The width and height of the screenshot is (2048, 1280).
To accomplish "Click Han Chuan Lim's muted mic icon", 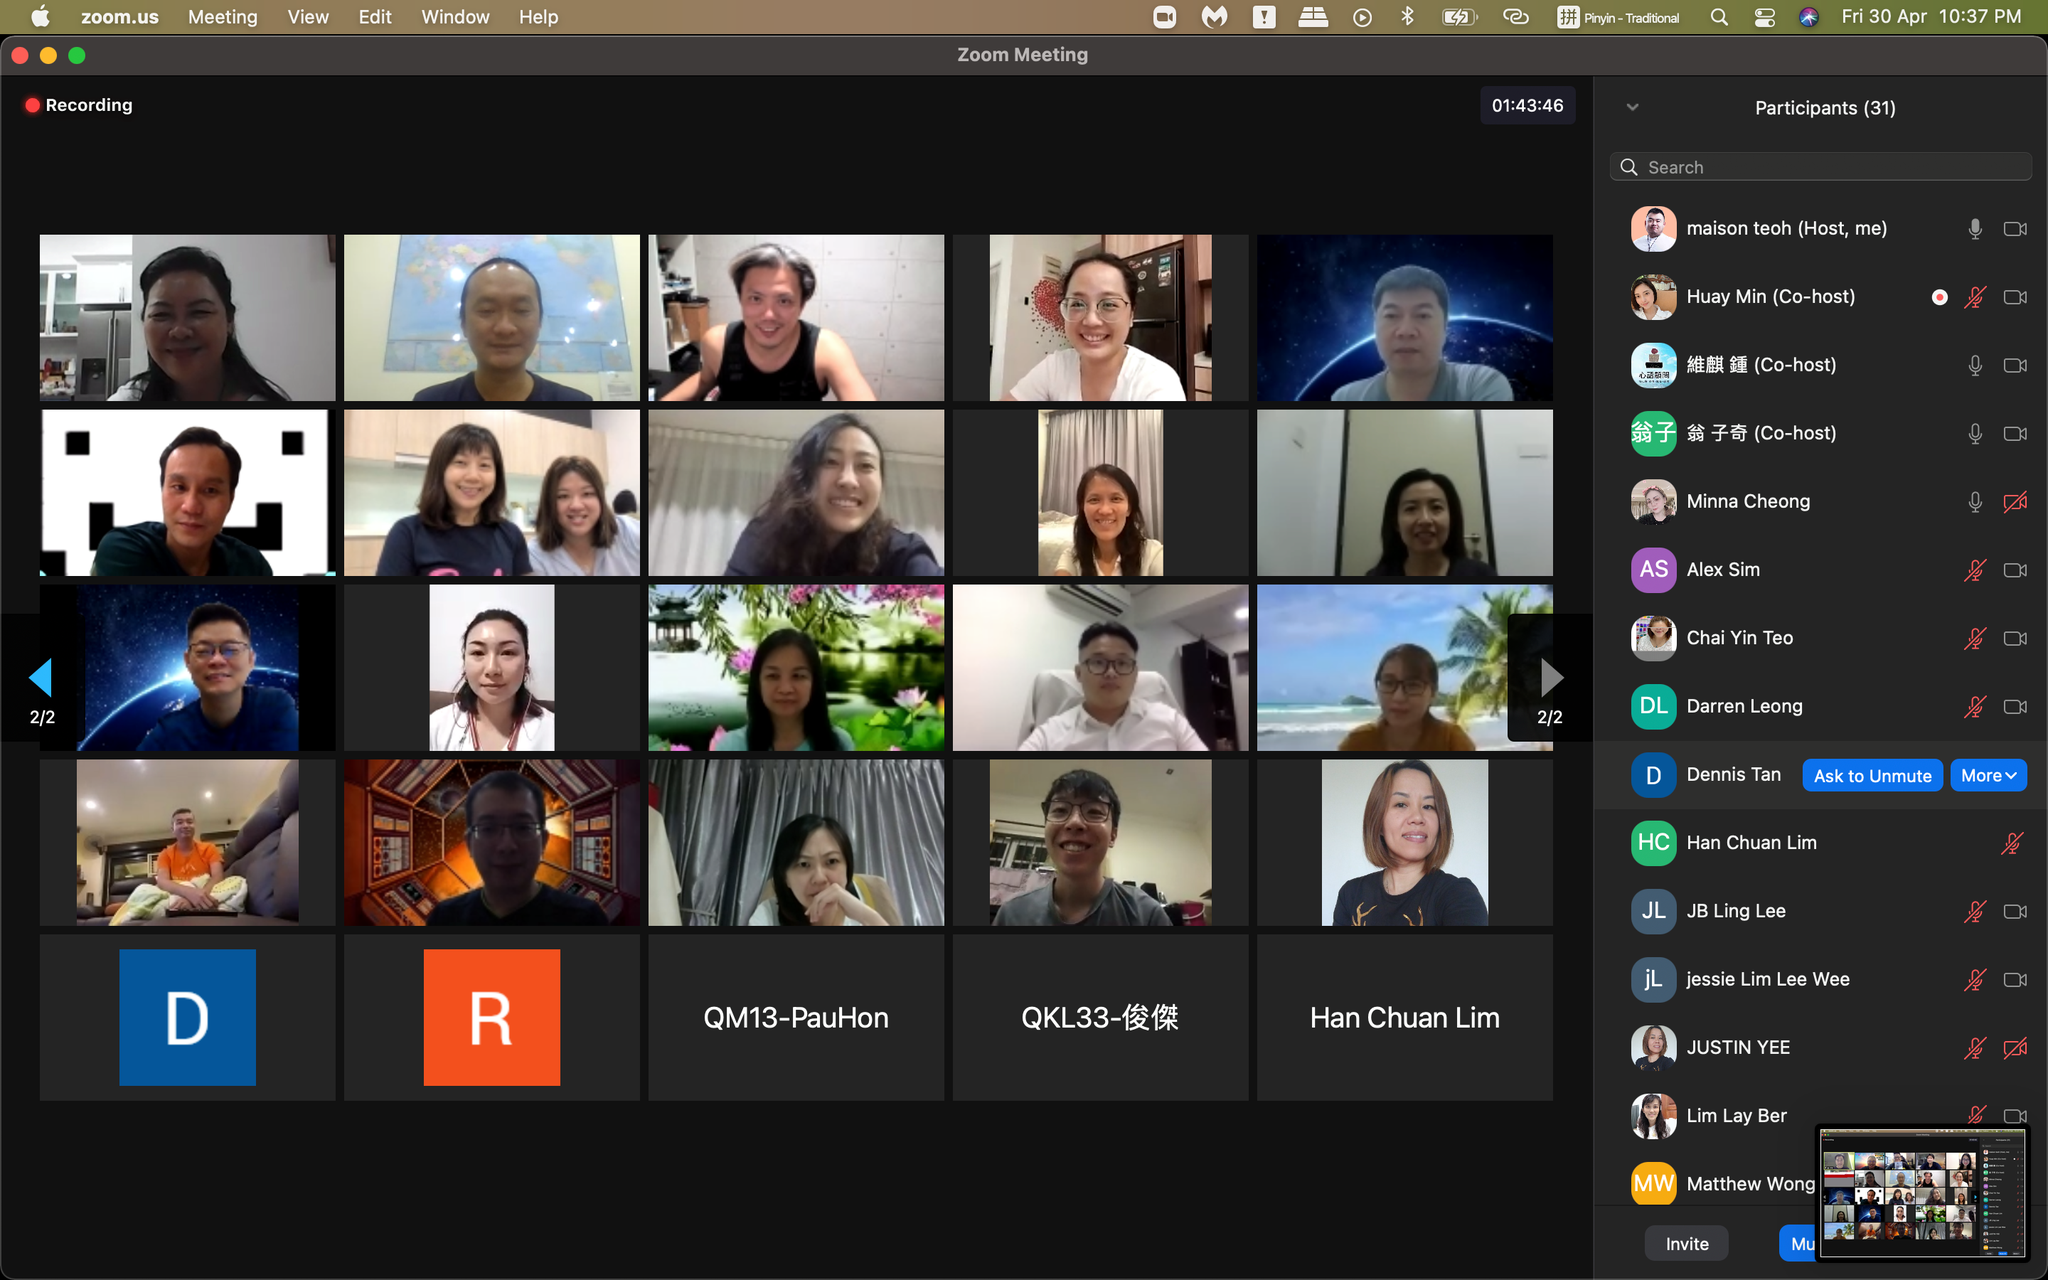I will point(2011,843).
